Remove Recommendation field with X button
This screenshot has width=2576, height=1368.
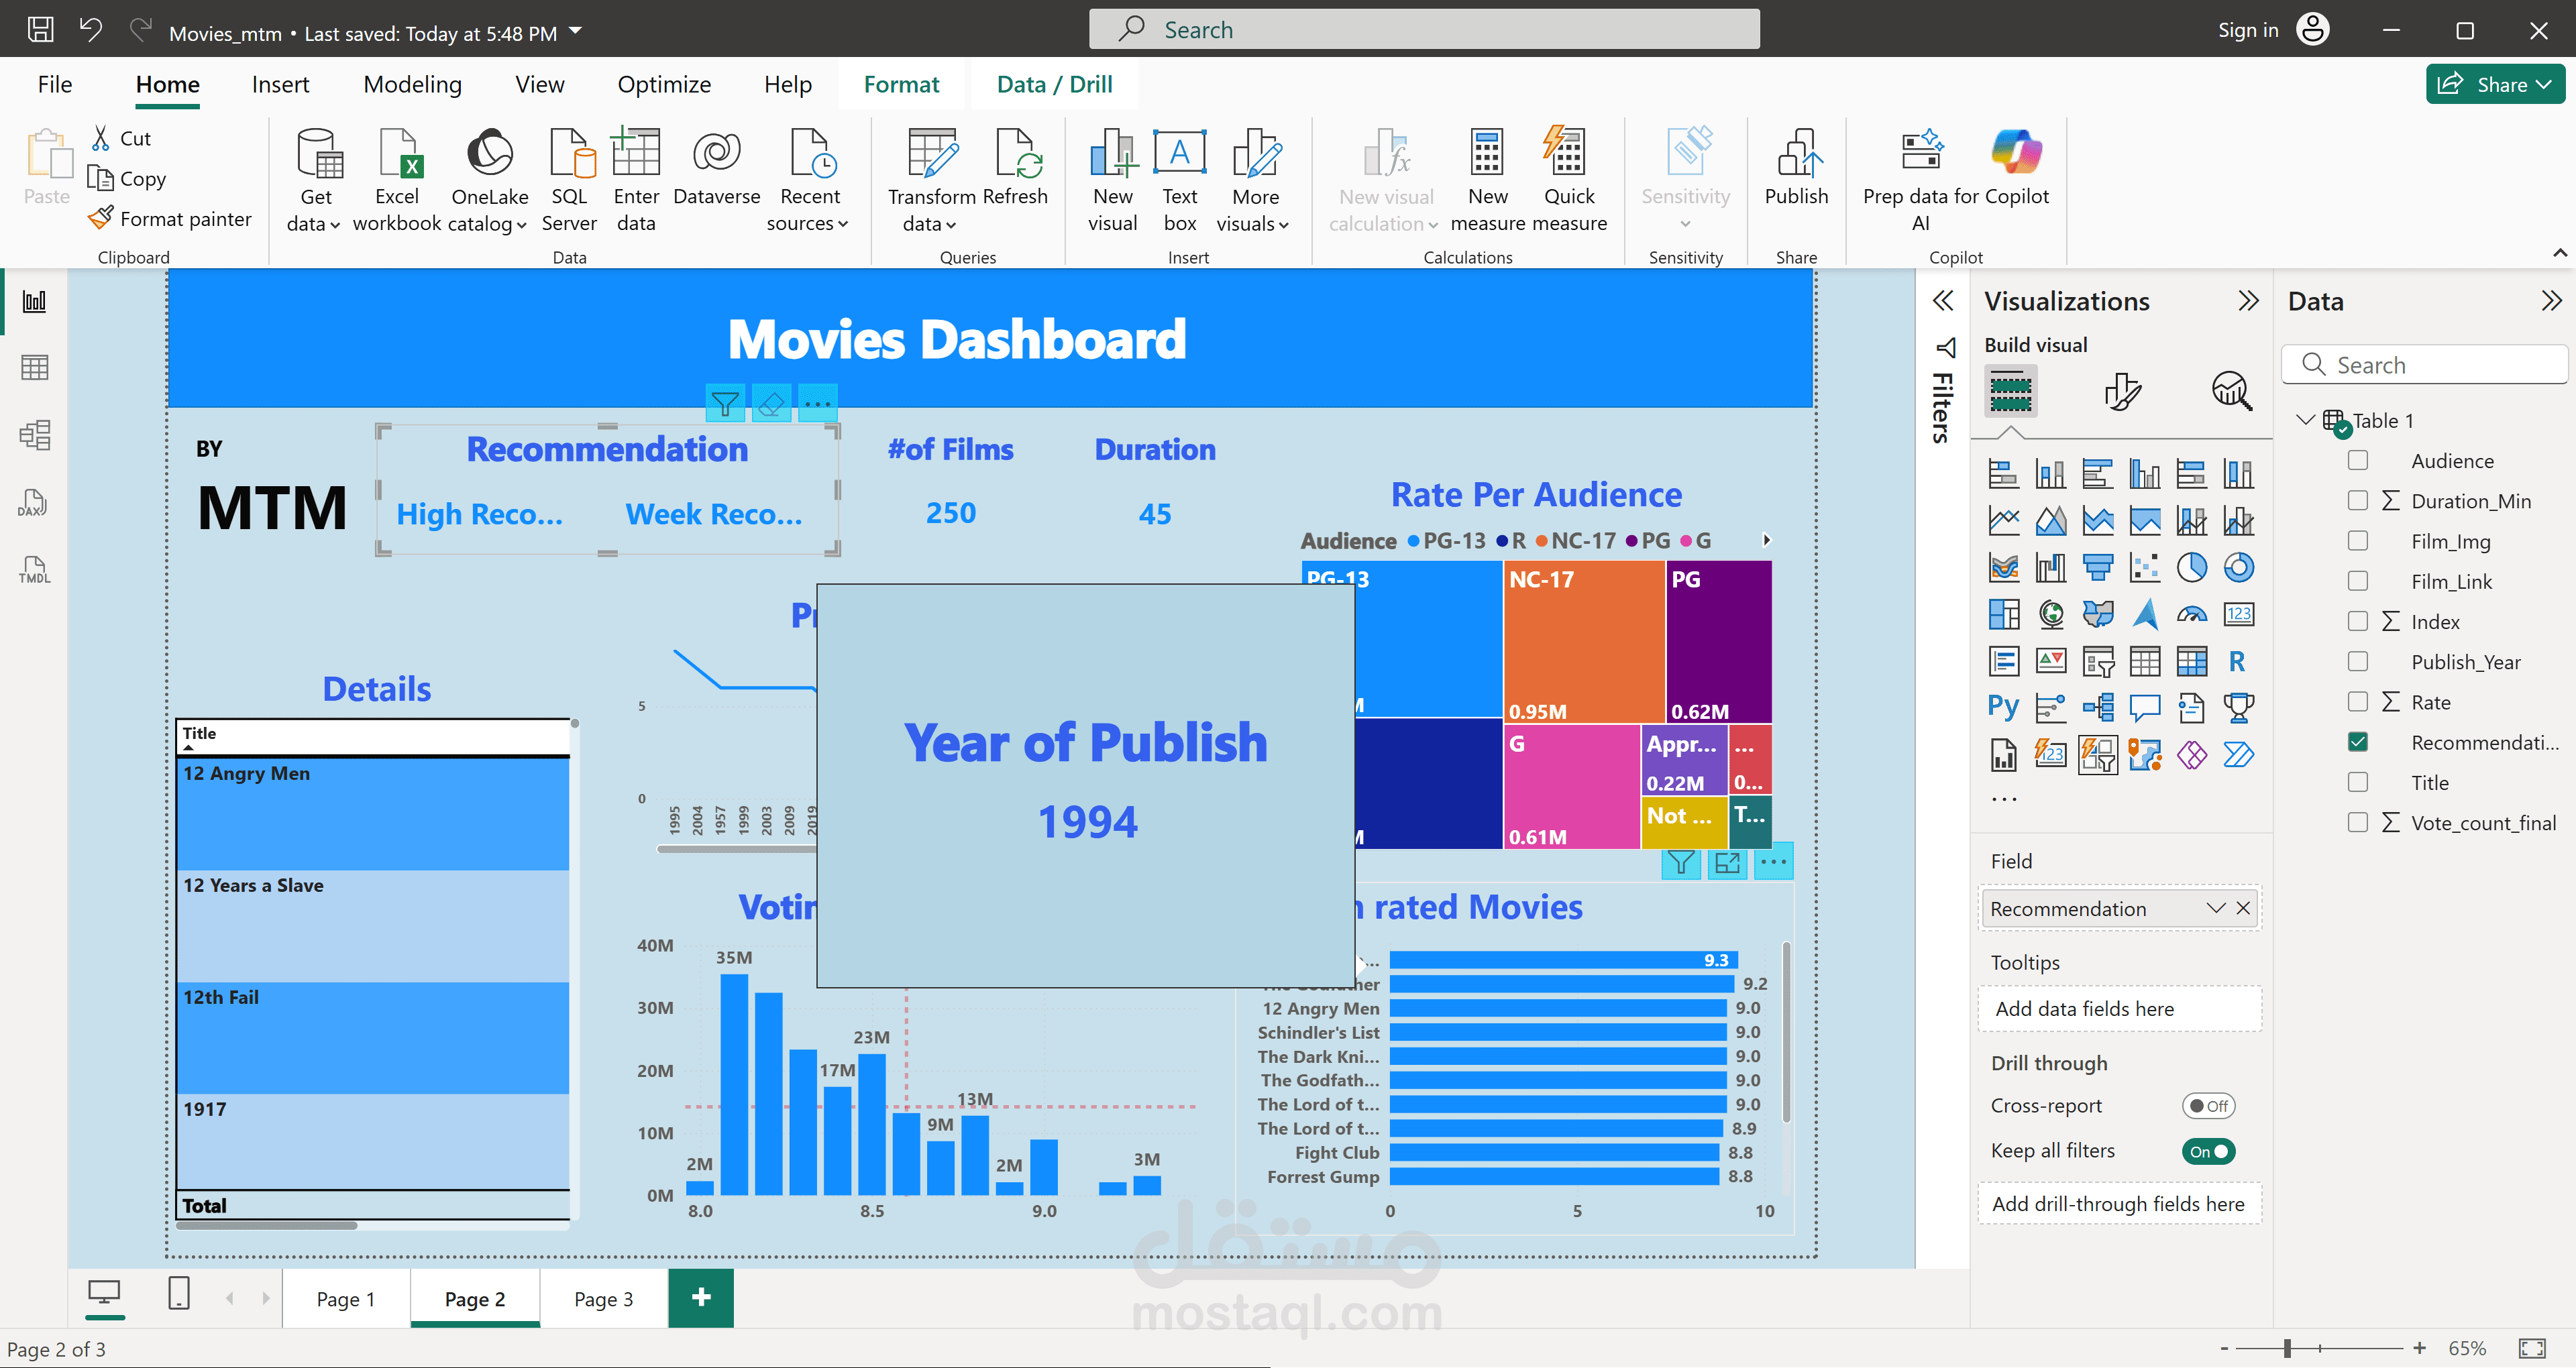(2243, 908)
